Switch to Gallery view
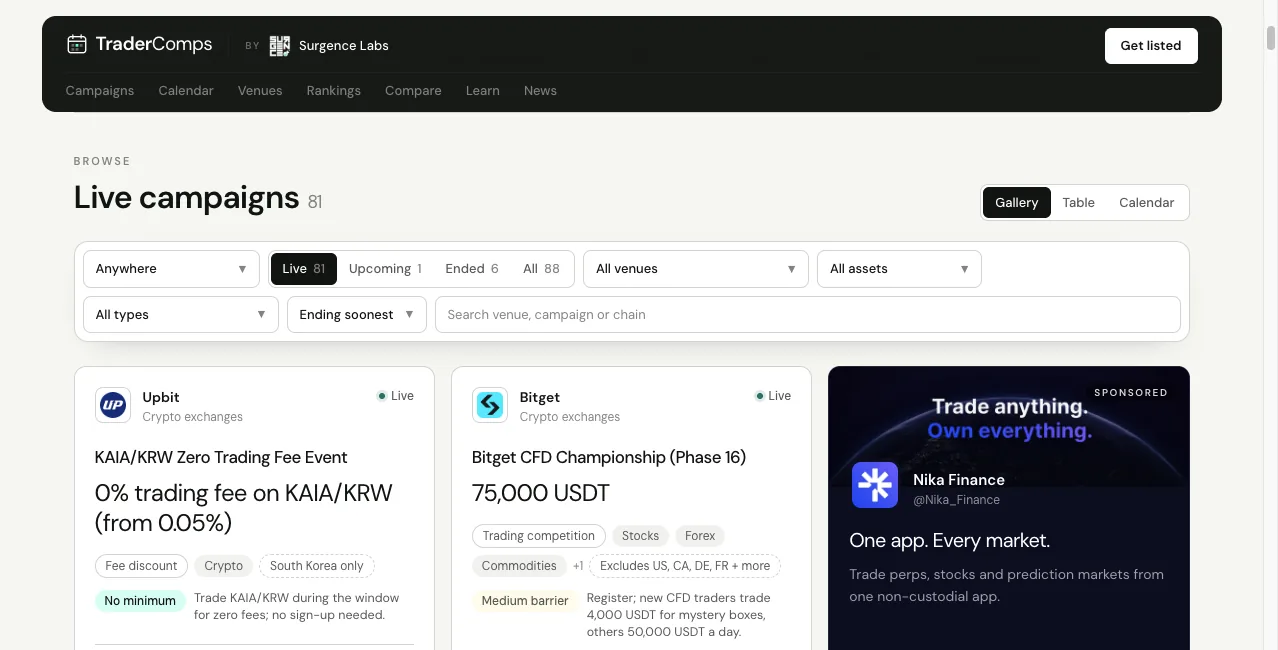The height and width of the screenshot is (650, 1278). [1016, 202]
